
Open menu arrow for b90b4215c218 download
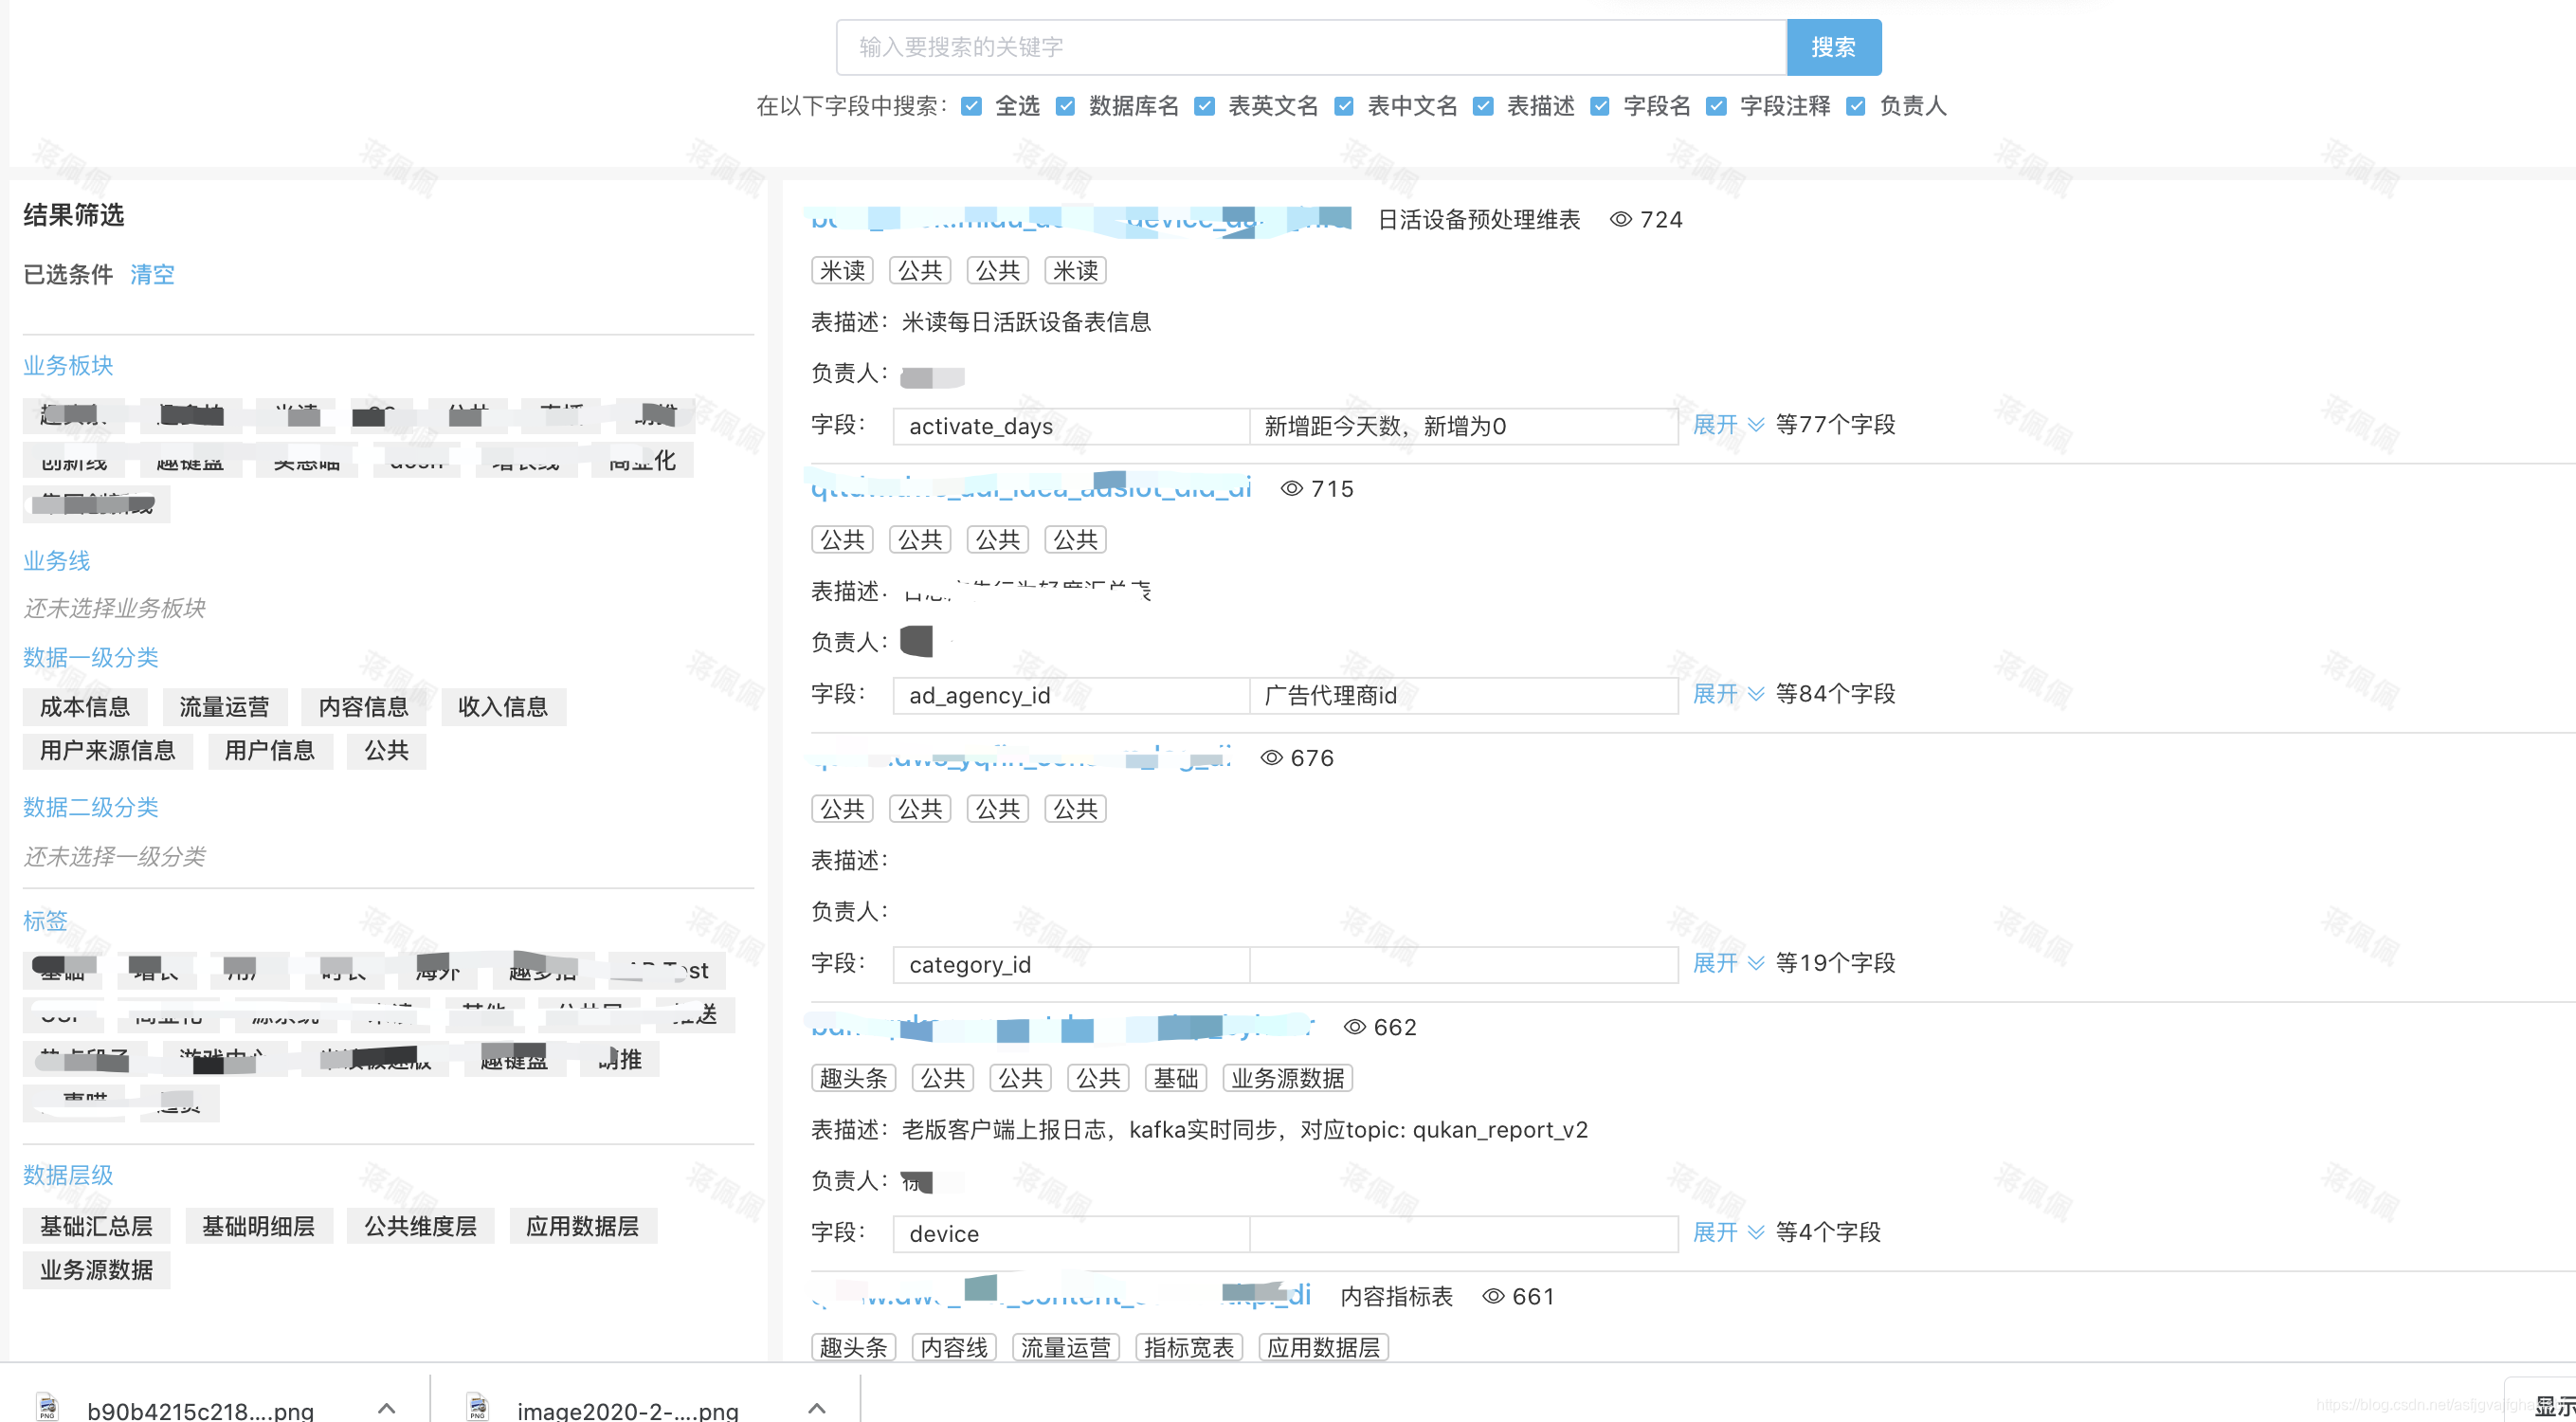[387, 1407]
